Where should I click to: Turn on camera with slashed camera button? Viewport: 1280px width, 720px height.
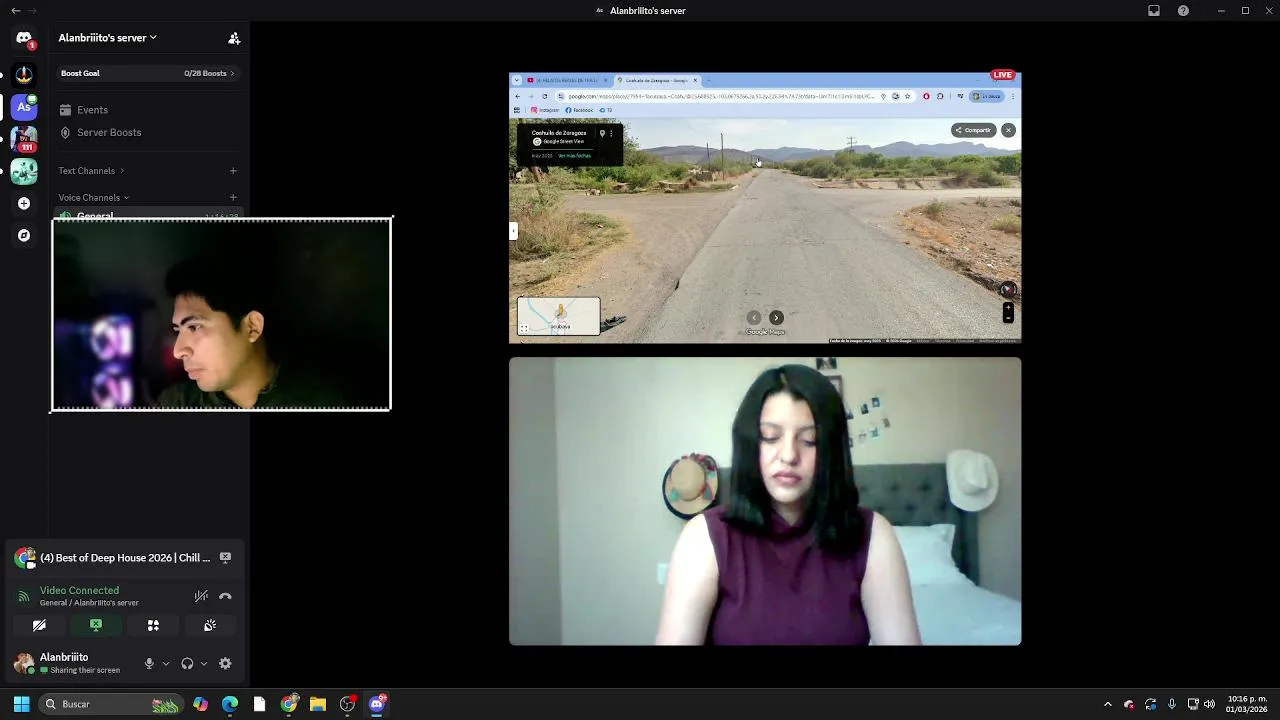point(39,625)
